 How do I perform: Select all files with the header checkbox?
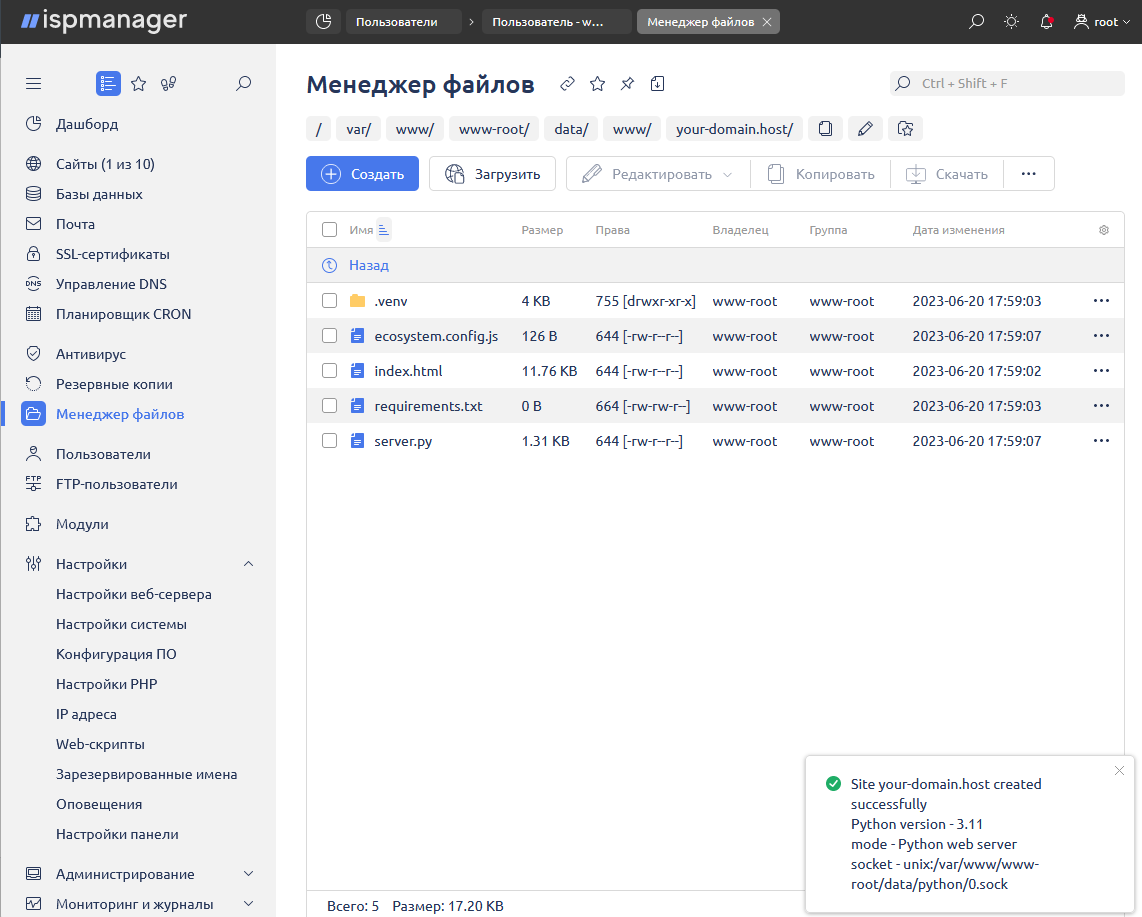pos(329,229)
